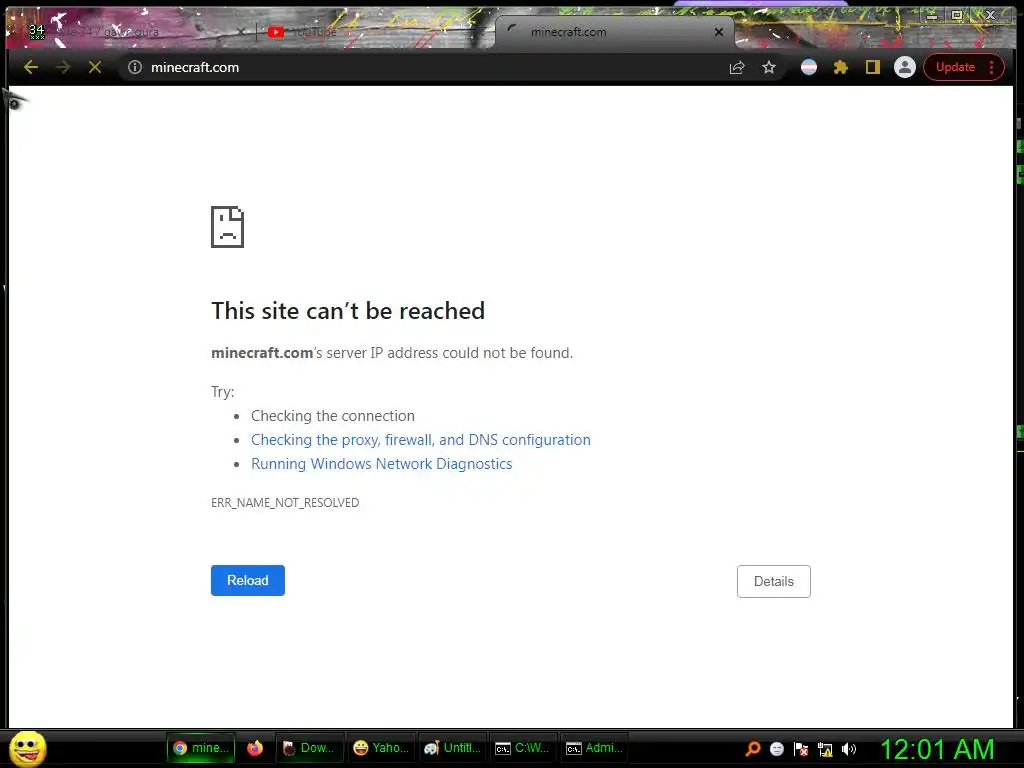Open Chrome three-dot menu
The width and height of the screenshot is (1024, 768).
click(x=991, y=67)
